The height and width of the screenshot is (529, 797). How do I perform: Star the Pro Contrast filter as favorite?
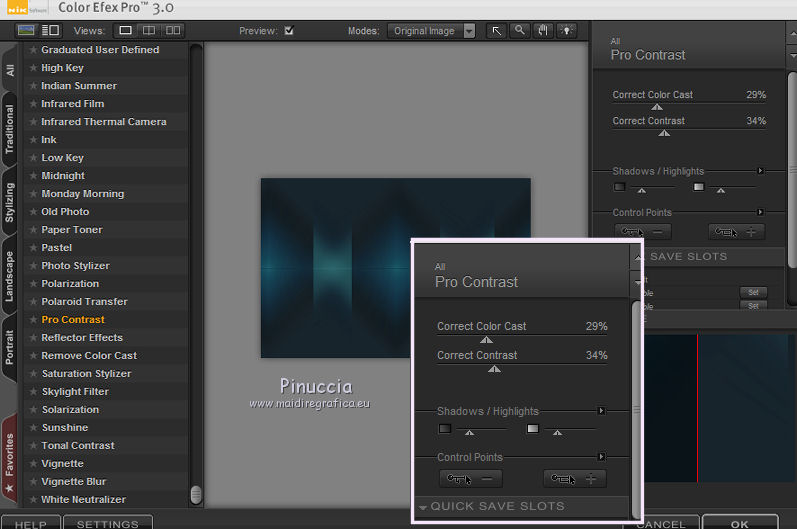pos(33,320)
